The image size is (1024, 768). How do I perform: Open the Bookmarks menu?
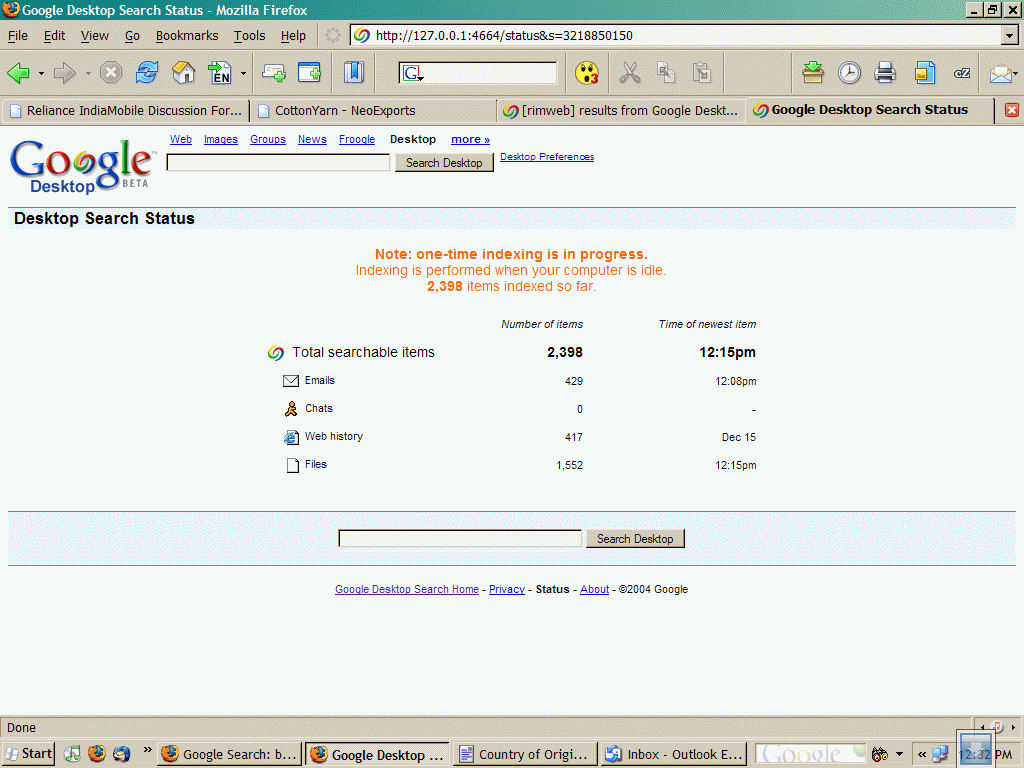pos(187,36)
